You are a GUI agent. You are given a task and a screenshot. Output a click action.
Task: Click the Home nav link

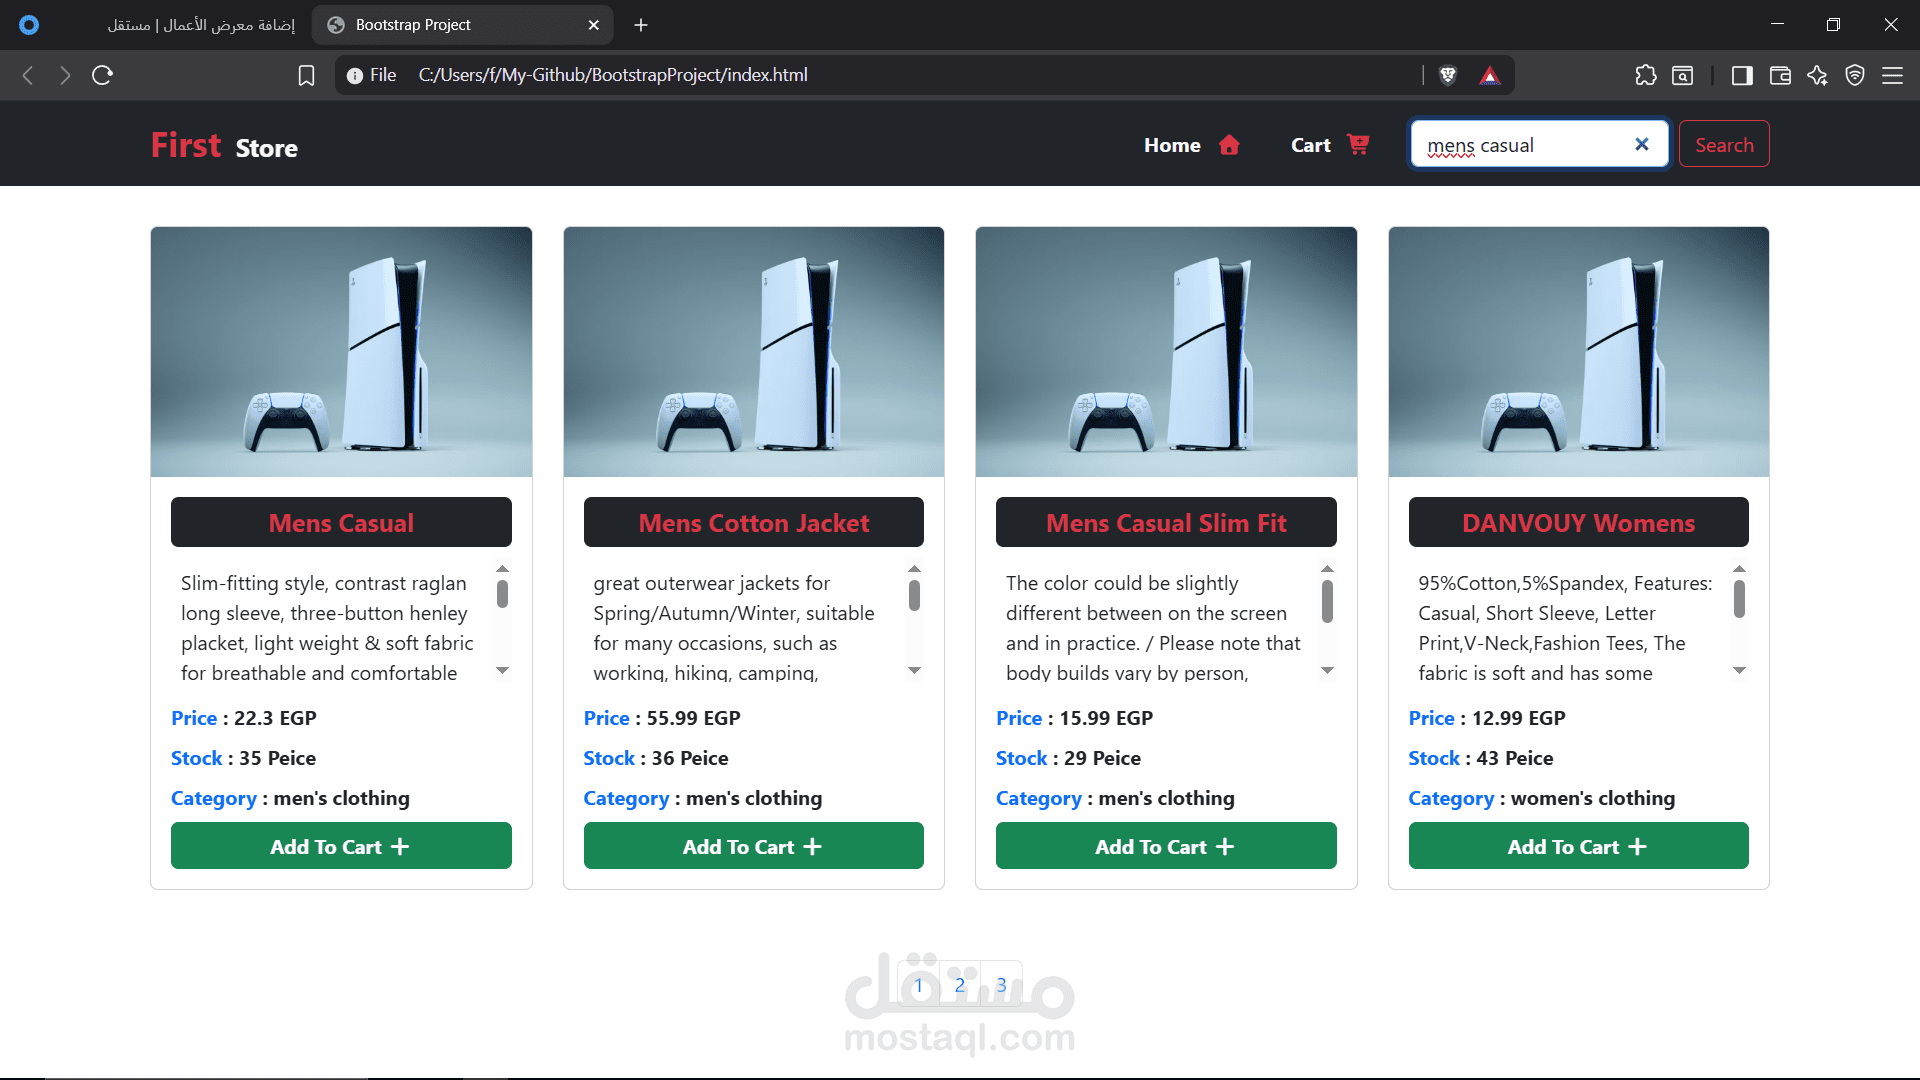click(x=1172, y=145)
